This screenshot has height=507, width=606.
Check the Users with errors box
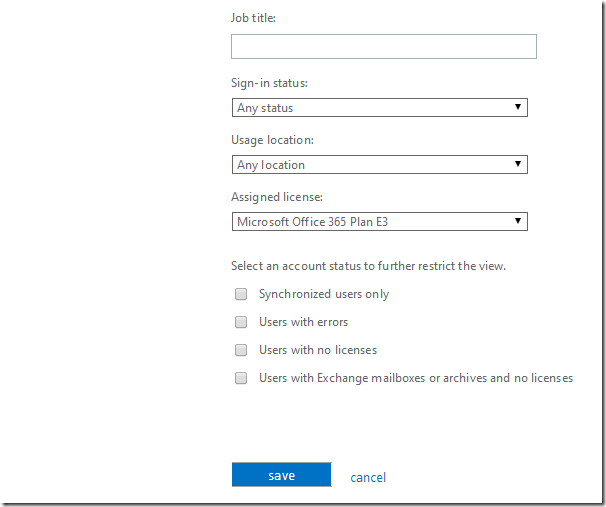click(241, 322)
